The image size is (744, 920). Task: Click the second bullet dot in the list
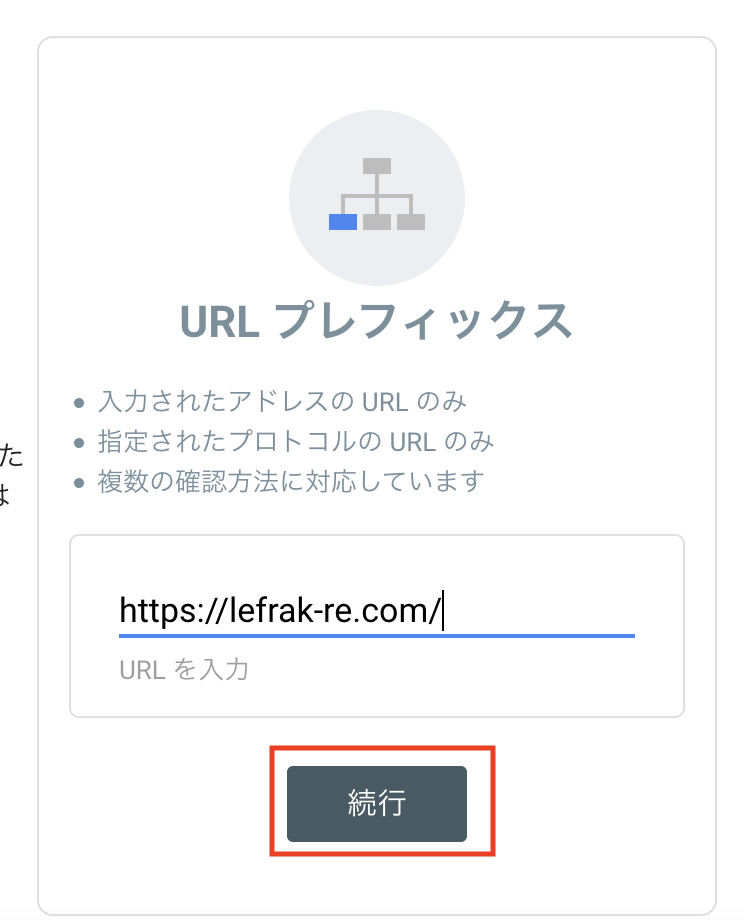point(79,443)
